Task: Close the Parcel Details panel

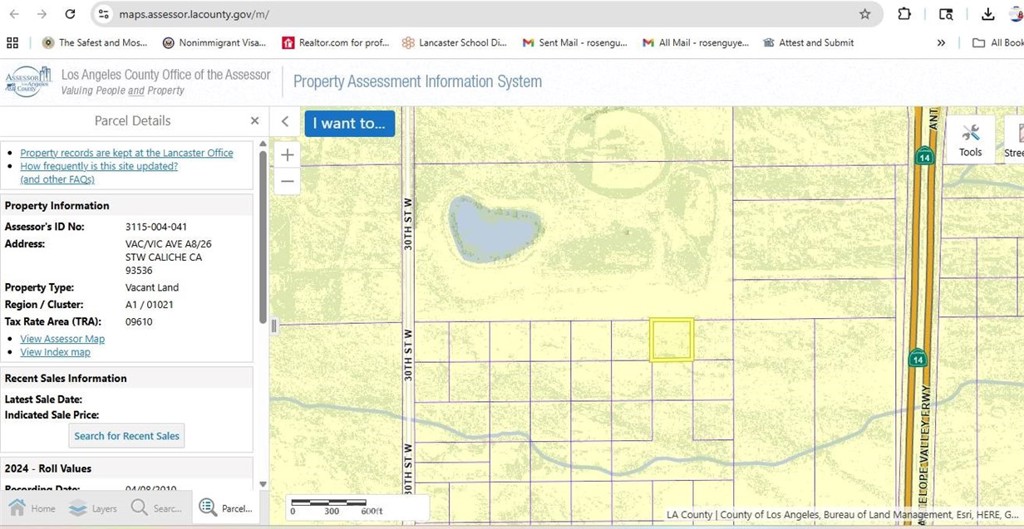Action: 255,121
